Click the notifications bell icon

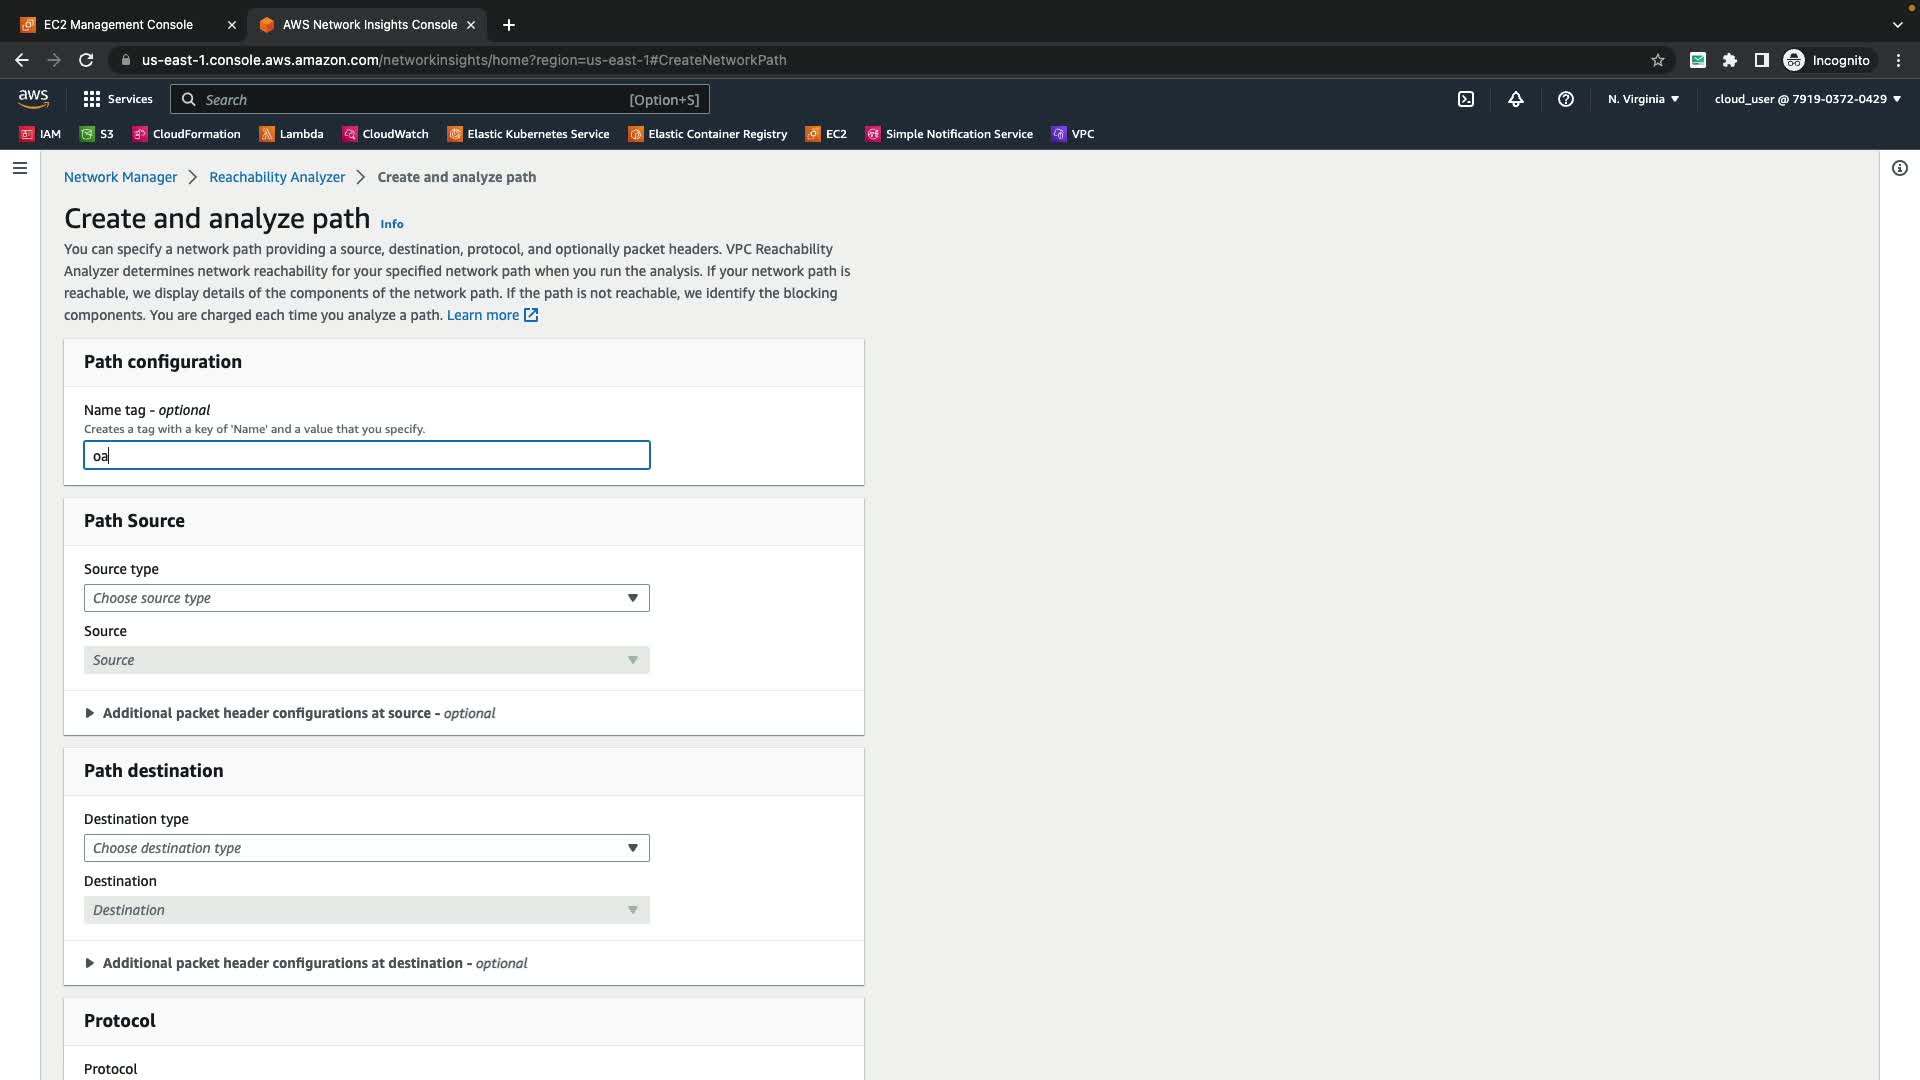pos(1516,99)
